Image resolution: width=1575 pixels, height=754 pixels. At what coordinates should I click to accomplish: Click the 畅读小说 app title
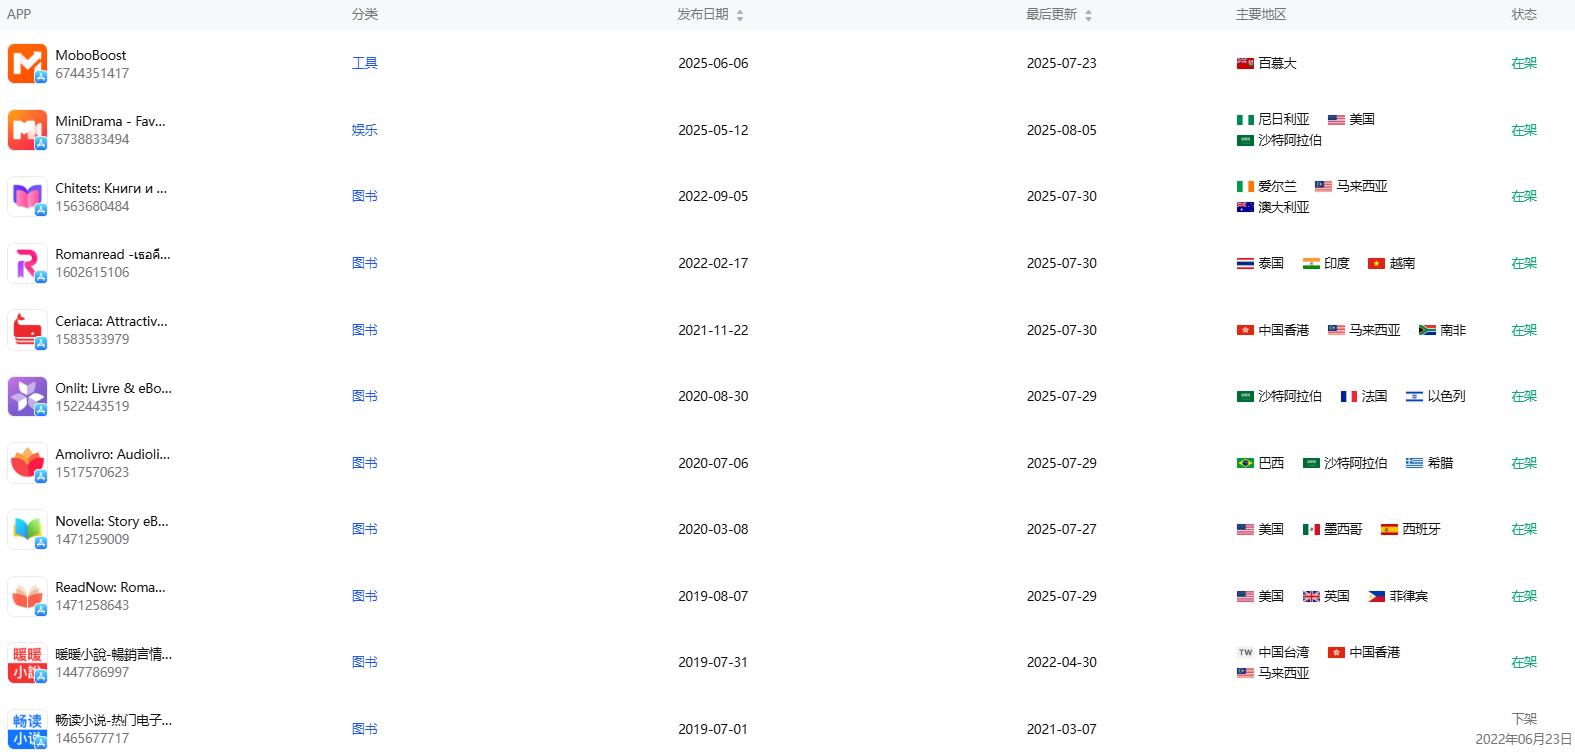pyautogui.click(x=113, y=720)
